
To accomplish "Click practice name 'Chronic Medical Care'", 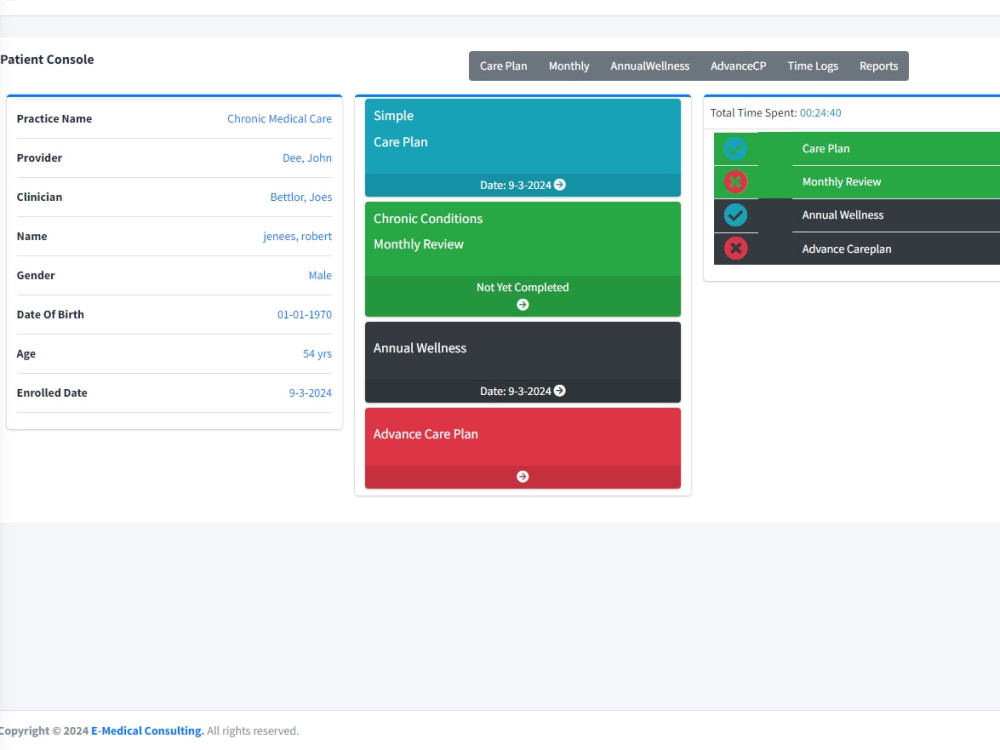I will [279, 119].
